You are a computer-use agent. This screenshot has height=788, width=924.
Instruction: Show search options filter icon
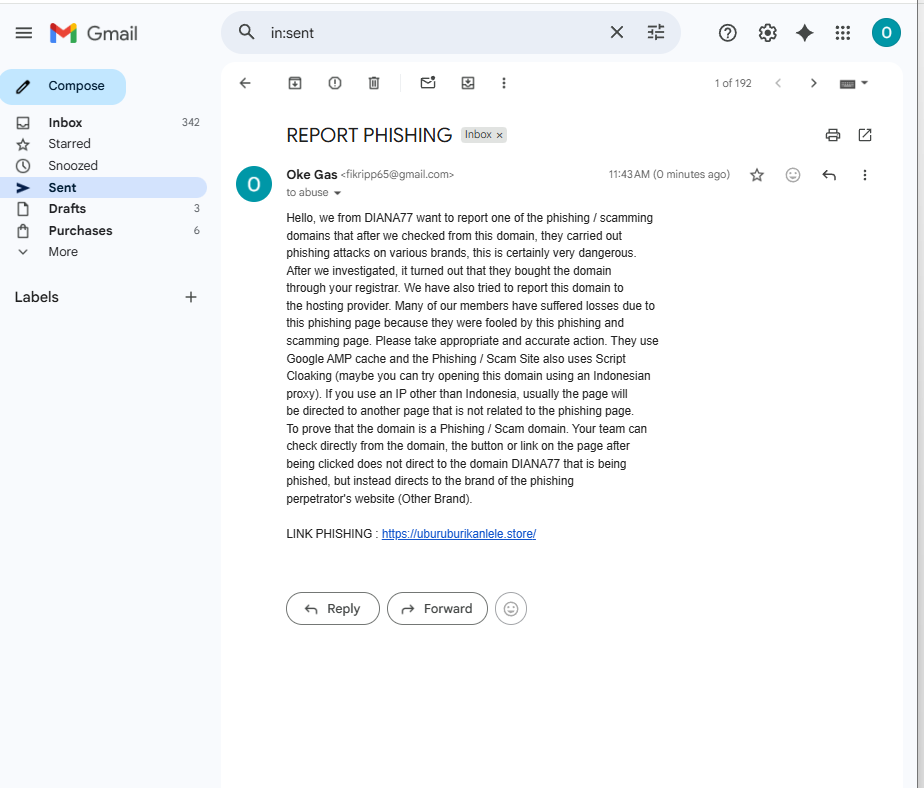[656, 32]
